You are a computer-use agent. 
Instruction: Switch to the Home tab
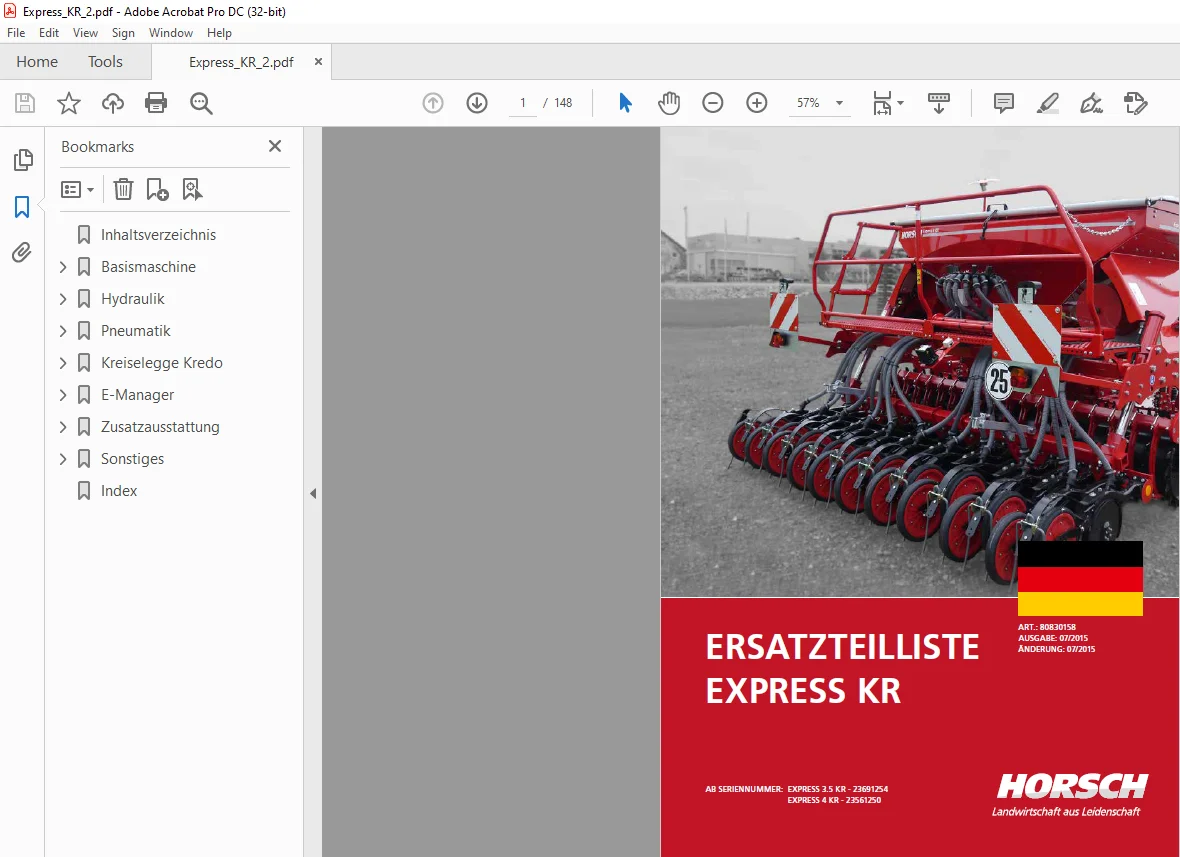point(37,62)
